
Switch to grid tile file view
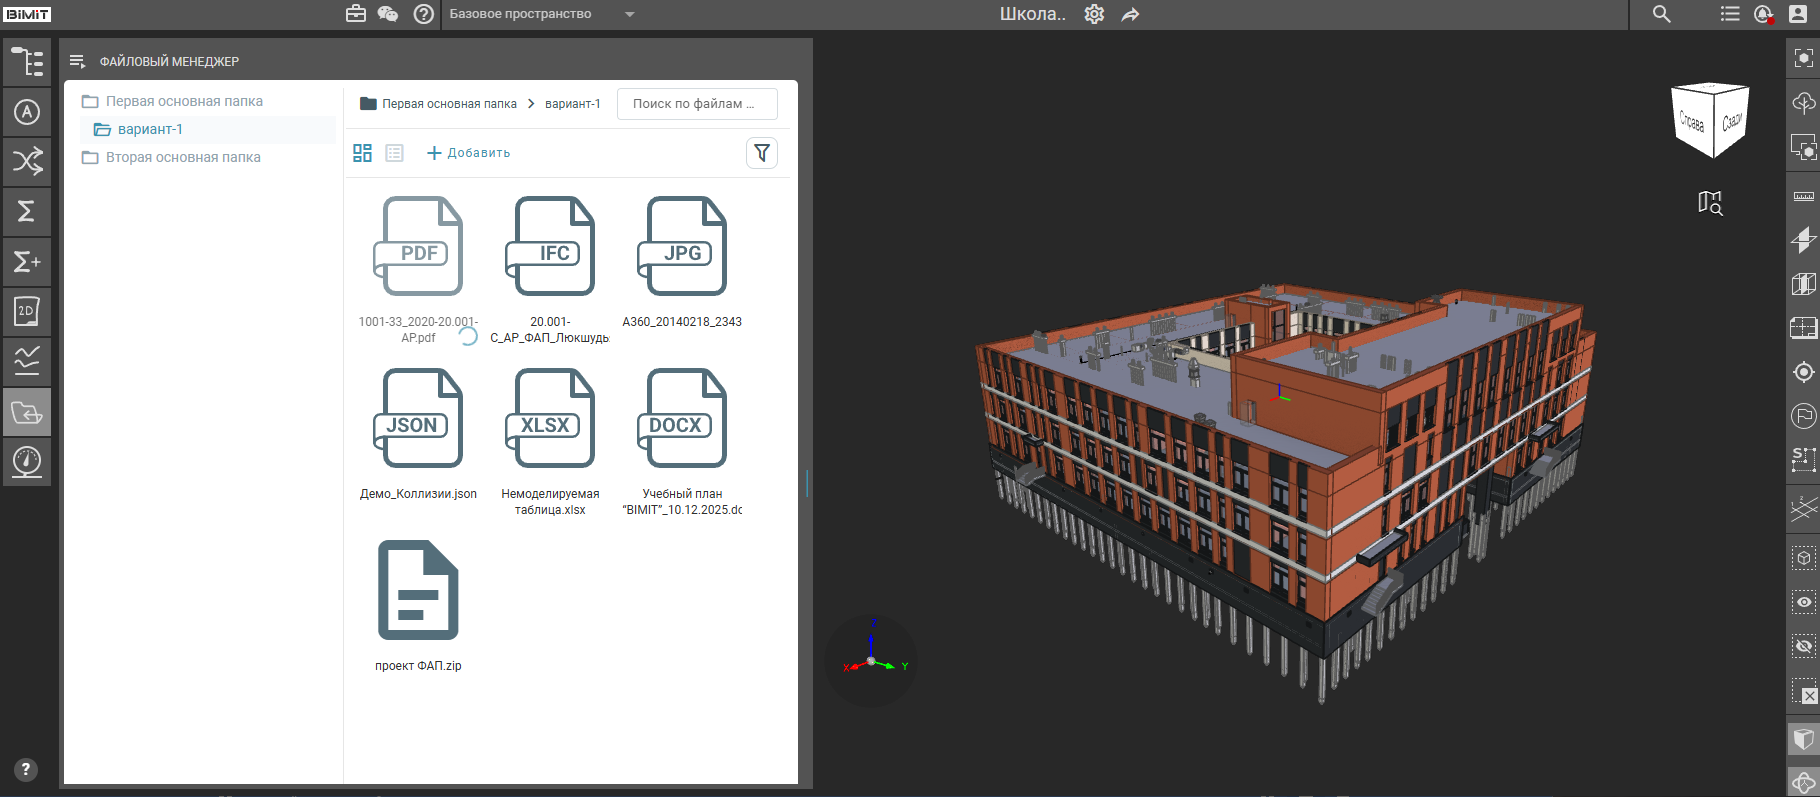click(362, 153)
